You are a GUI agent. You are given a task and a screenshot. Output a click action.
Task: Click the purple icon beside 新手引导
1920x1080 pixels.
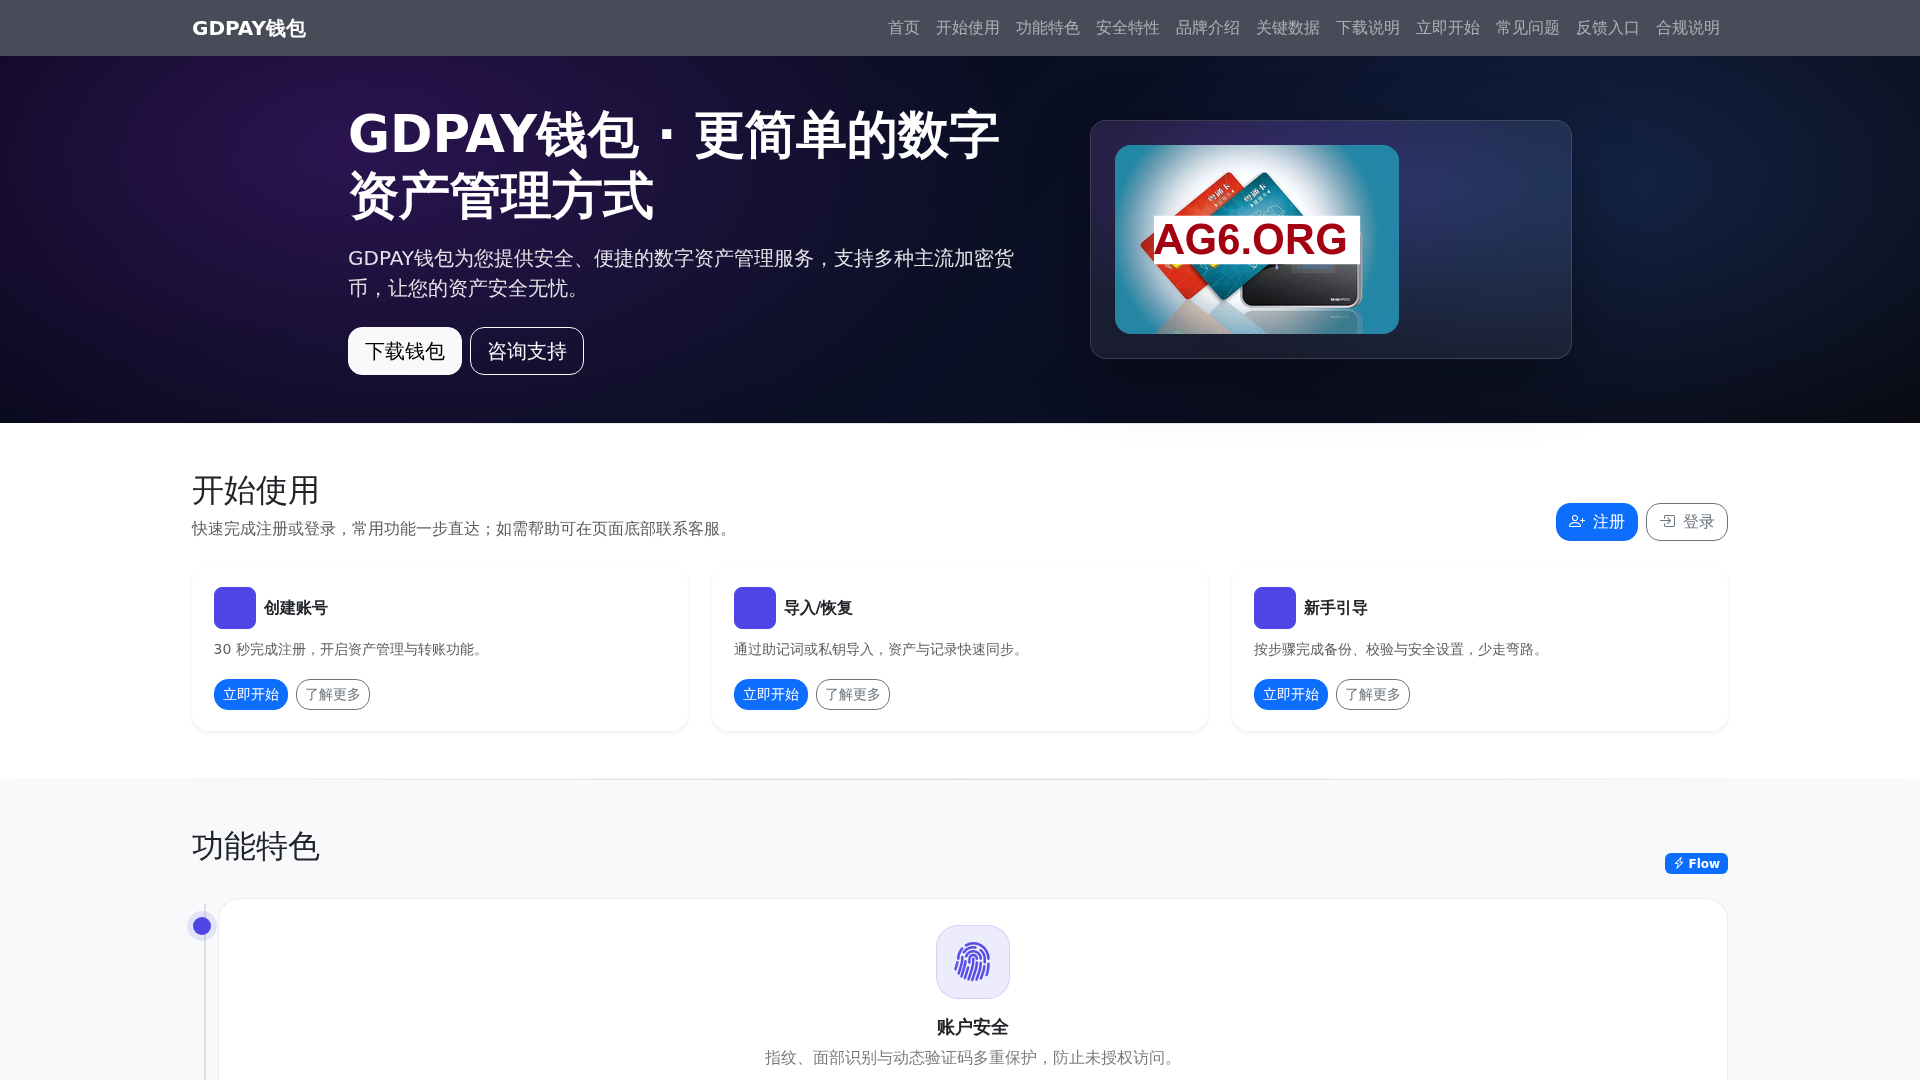pos(1275,608)
